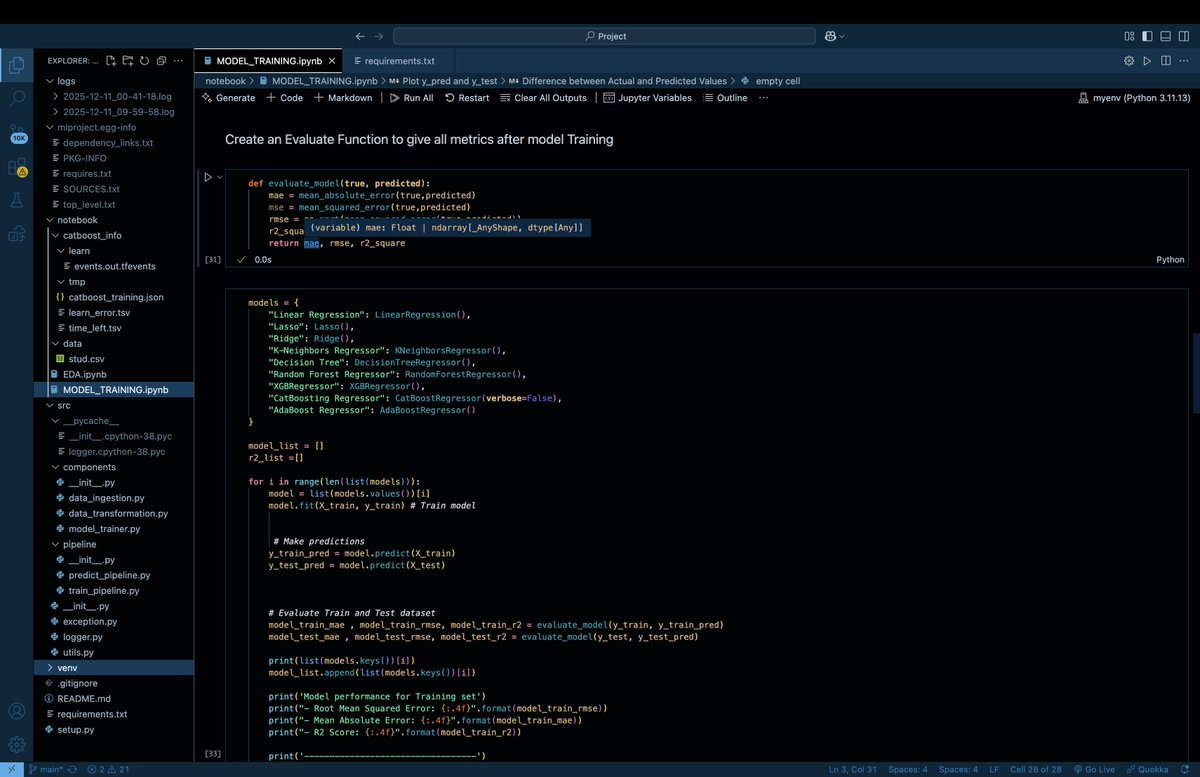The height and width of the screenshot is (777, 1200).
Task: Collapse the pipeline folder
Action: tap(112, 544)
